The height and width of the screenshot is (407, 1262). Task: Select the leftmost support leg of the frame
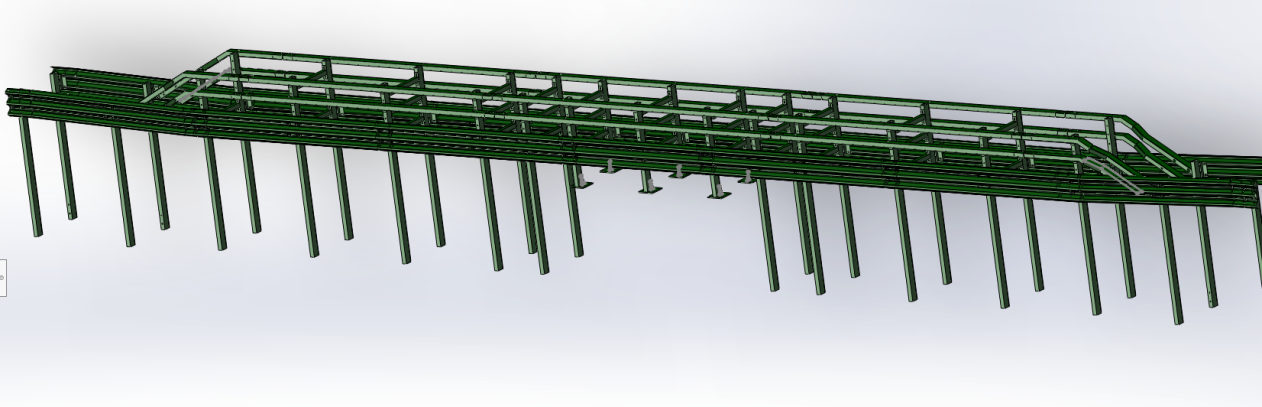31,180
